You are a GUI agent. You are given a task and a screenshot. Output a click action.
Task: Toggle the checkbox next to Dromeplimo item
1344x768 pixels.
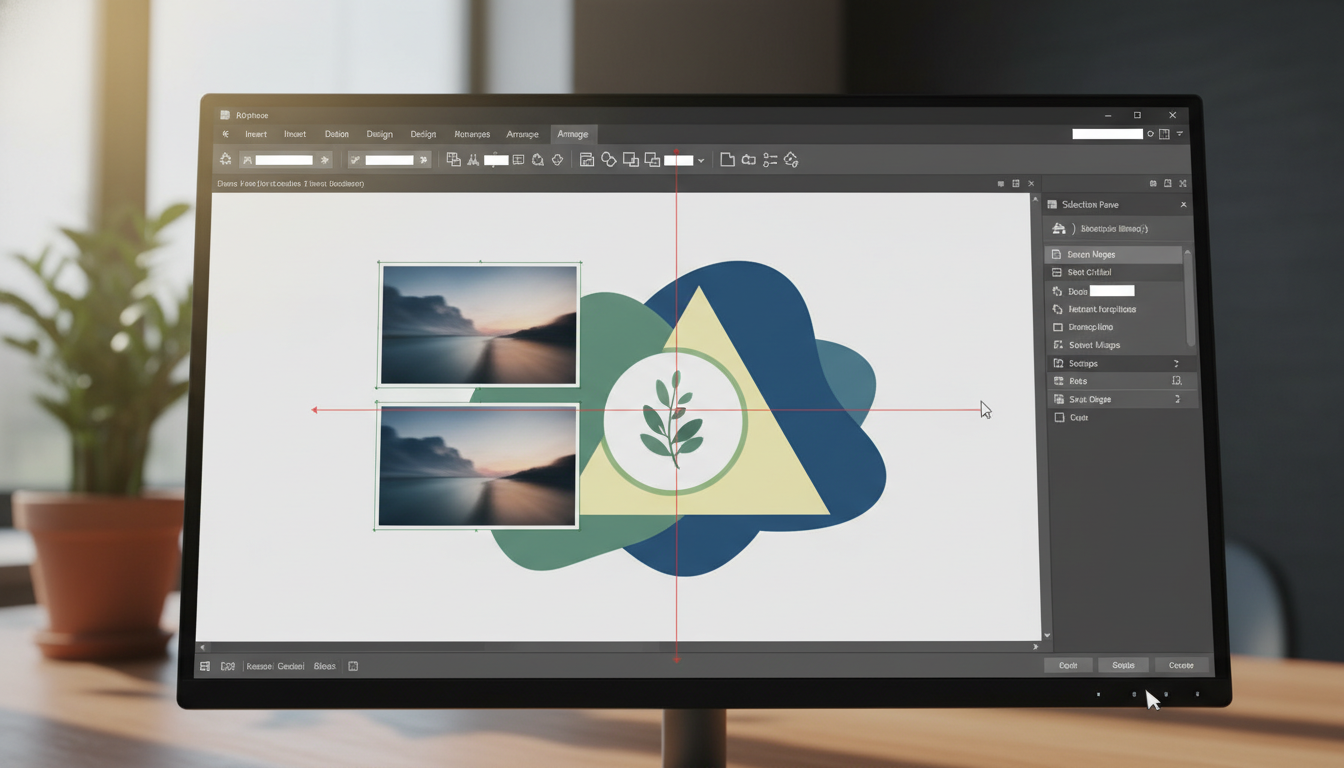(1058, 327)
